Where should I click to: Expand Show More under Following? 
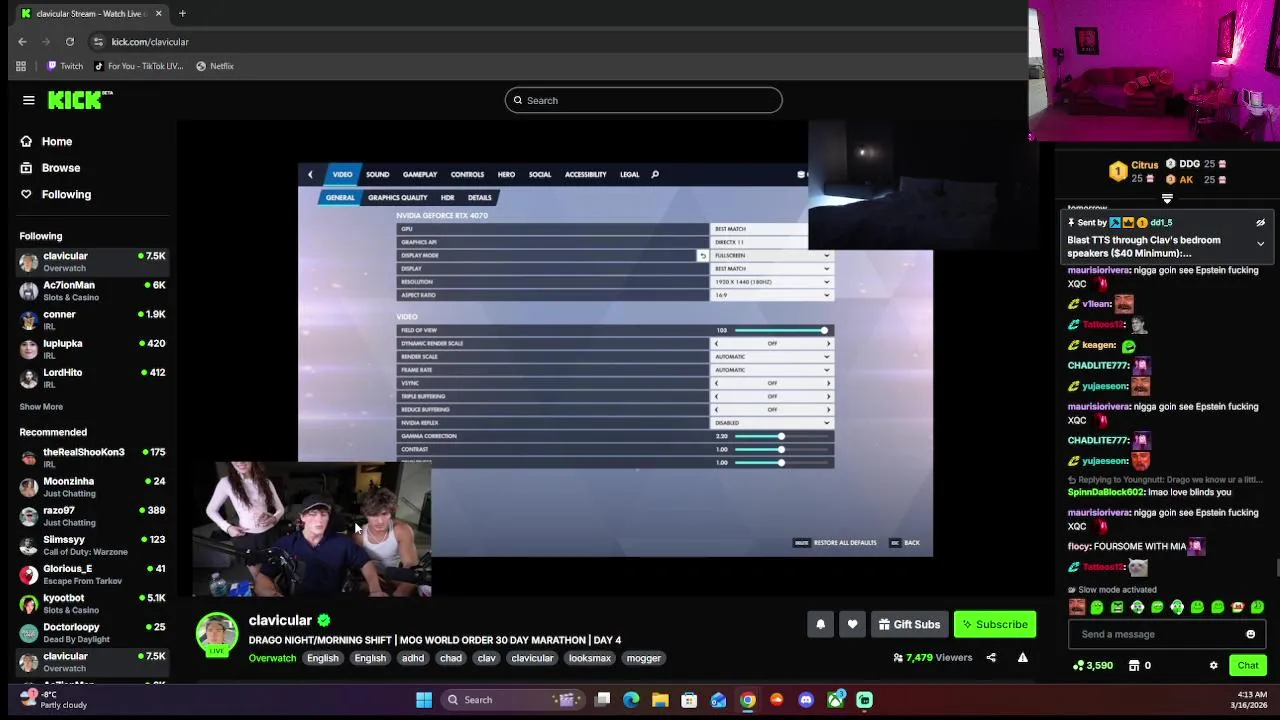[41, 407]
